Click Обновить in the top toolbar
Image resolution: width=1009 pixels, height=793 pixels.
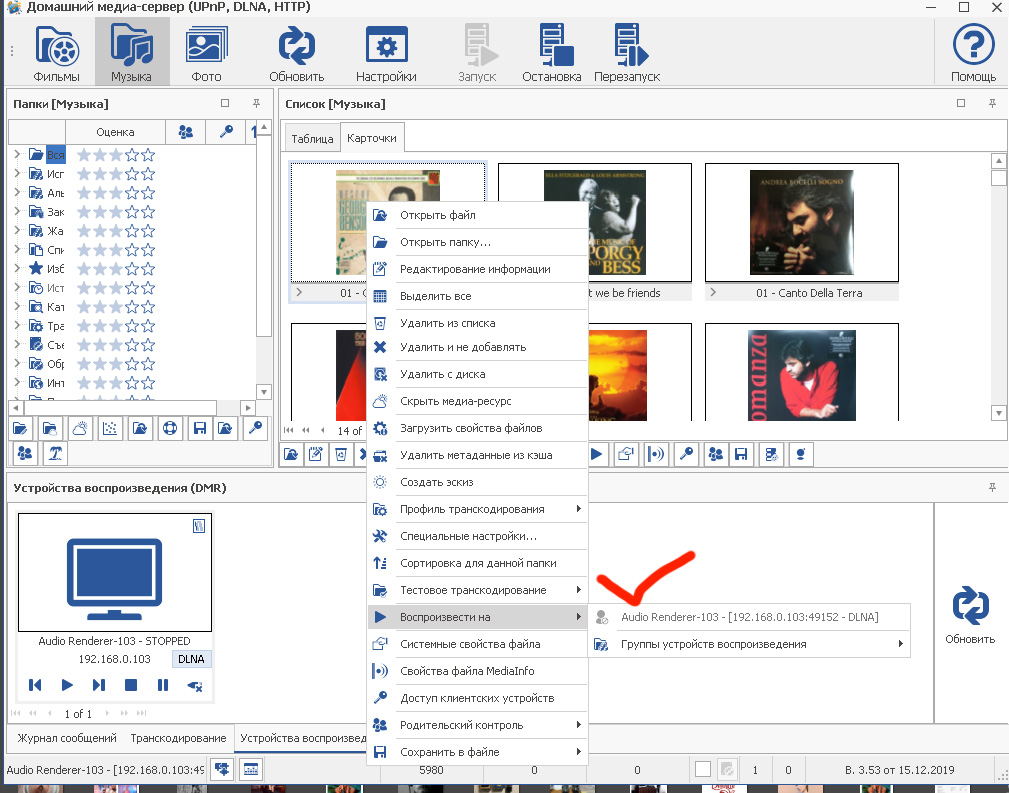pos(297,51)
